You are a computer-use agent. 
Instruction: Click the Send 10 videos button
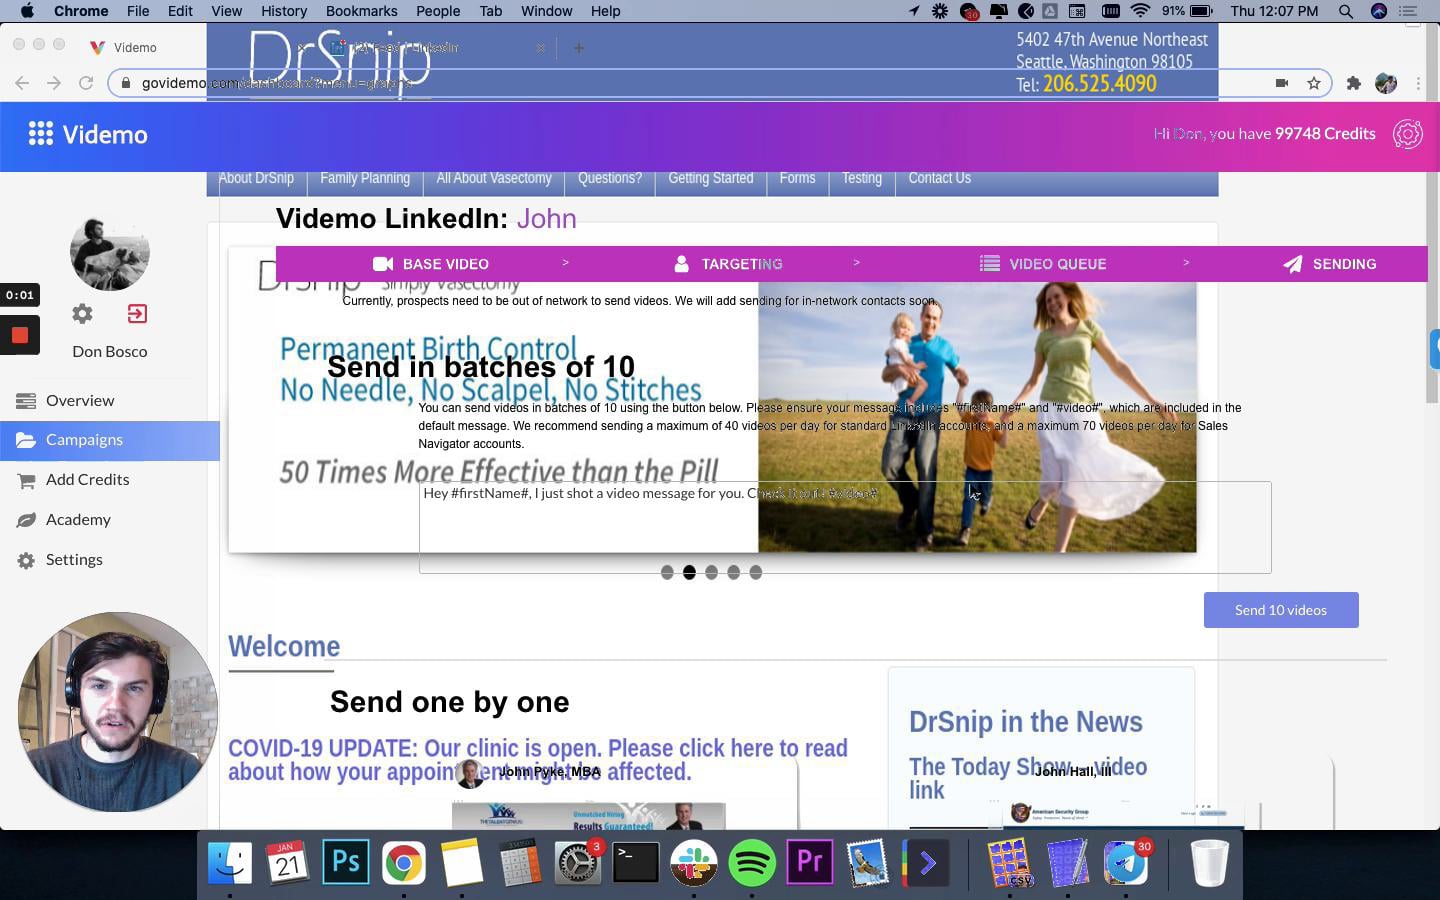(x=1281, y=610)
